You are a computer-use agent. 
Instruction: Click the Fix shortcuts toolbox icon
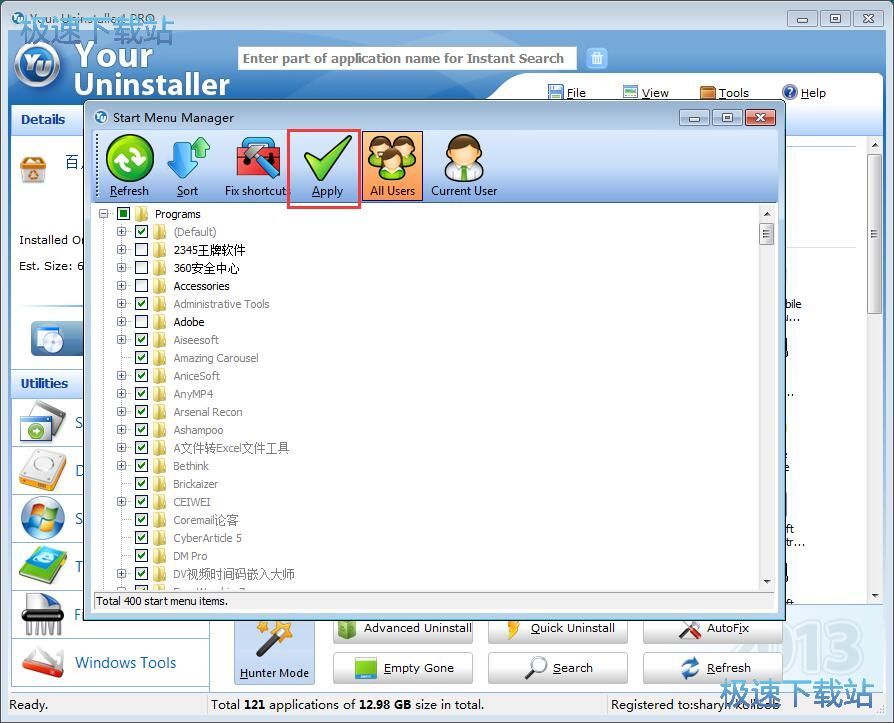257,158
